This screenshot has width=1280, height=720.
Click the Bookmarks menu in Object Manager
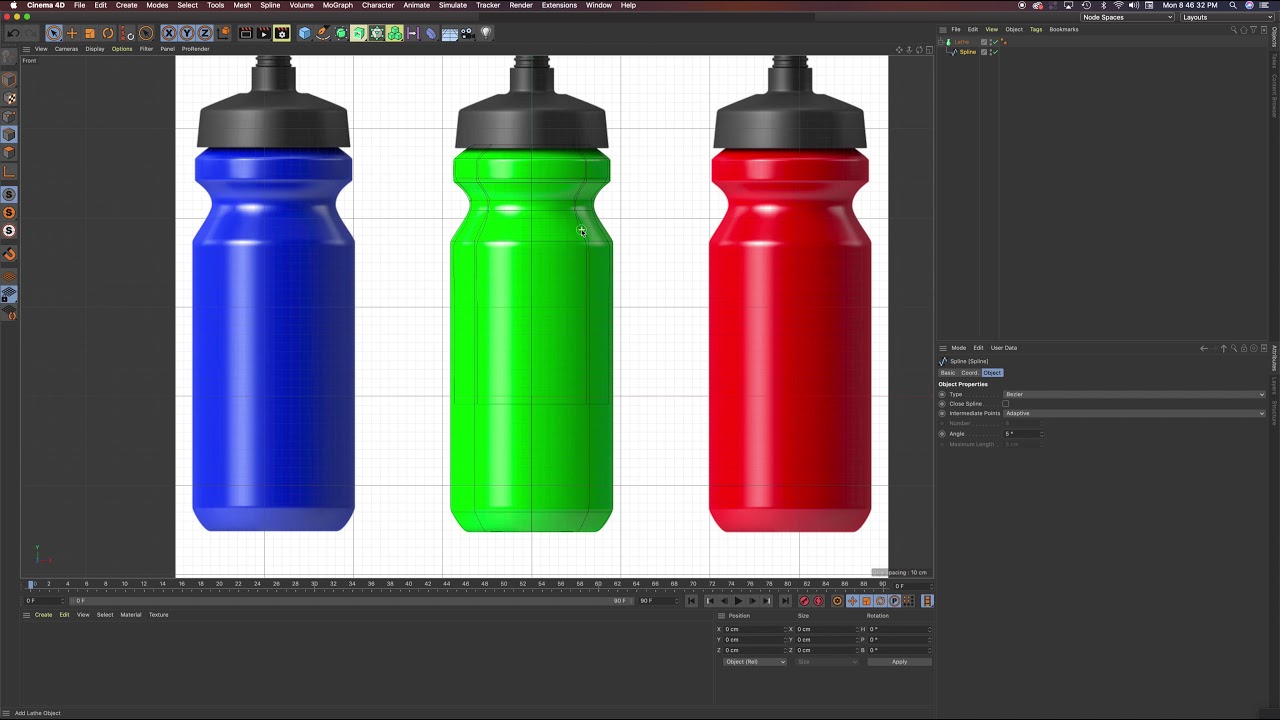pos(1064,29)
